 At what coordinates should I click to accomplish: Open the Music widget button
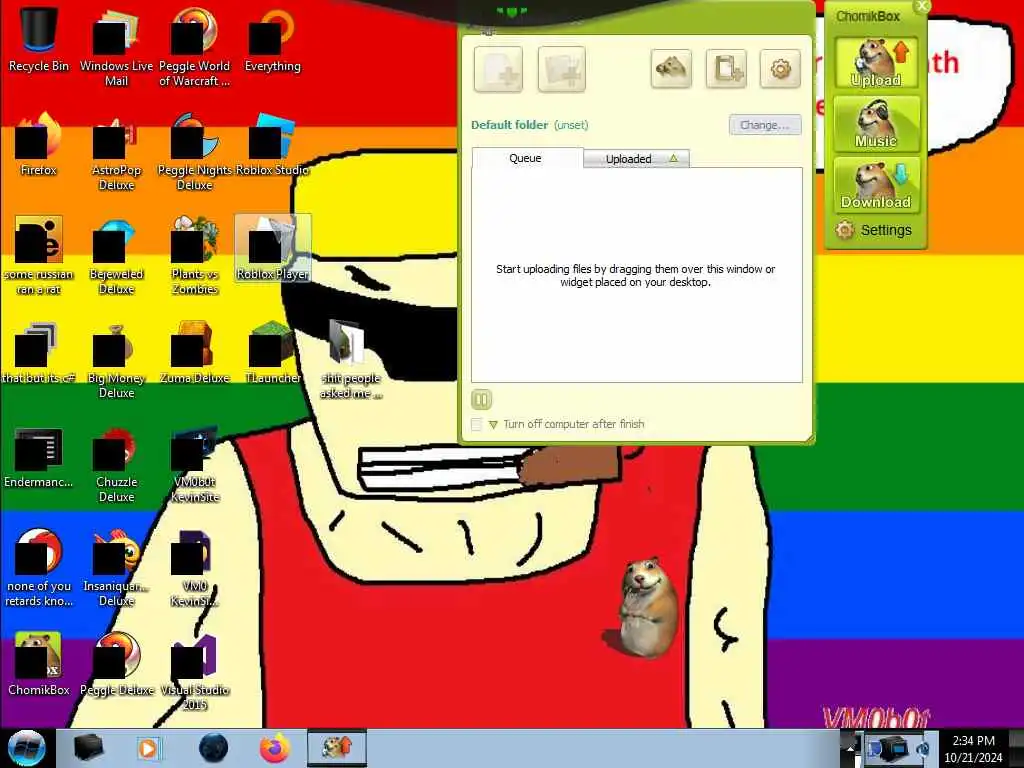click(x=876, y=124)
